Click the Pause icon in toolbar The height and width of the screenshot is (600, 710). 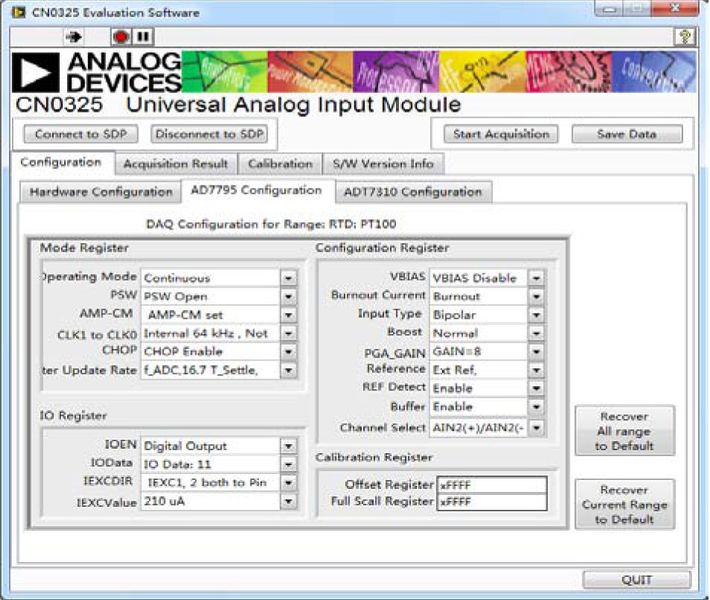coord(143,37)
